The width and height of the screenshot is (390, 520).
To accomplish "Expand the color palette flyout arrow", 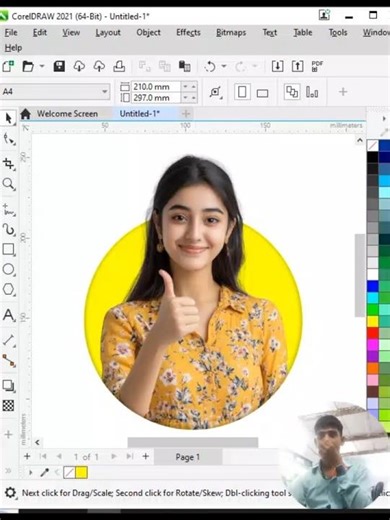I will (384, 118).
